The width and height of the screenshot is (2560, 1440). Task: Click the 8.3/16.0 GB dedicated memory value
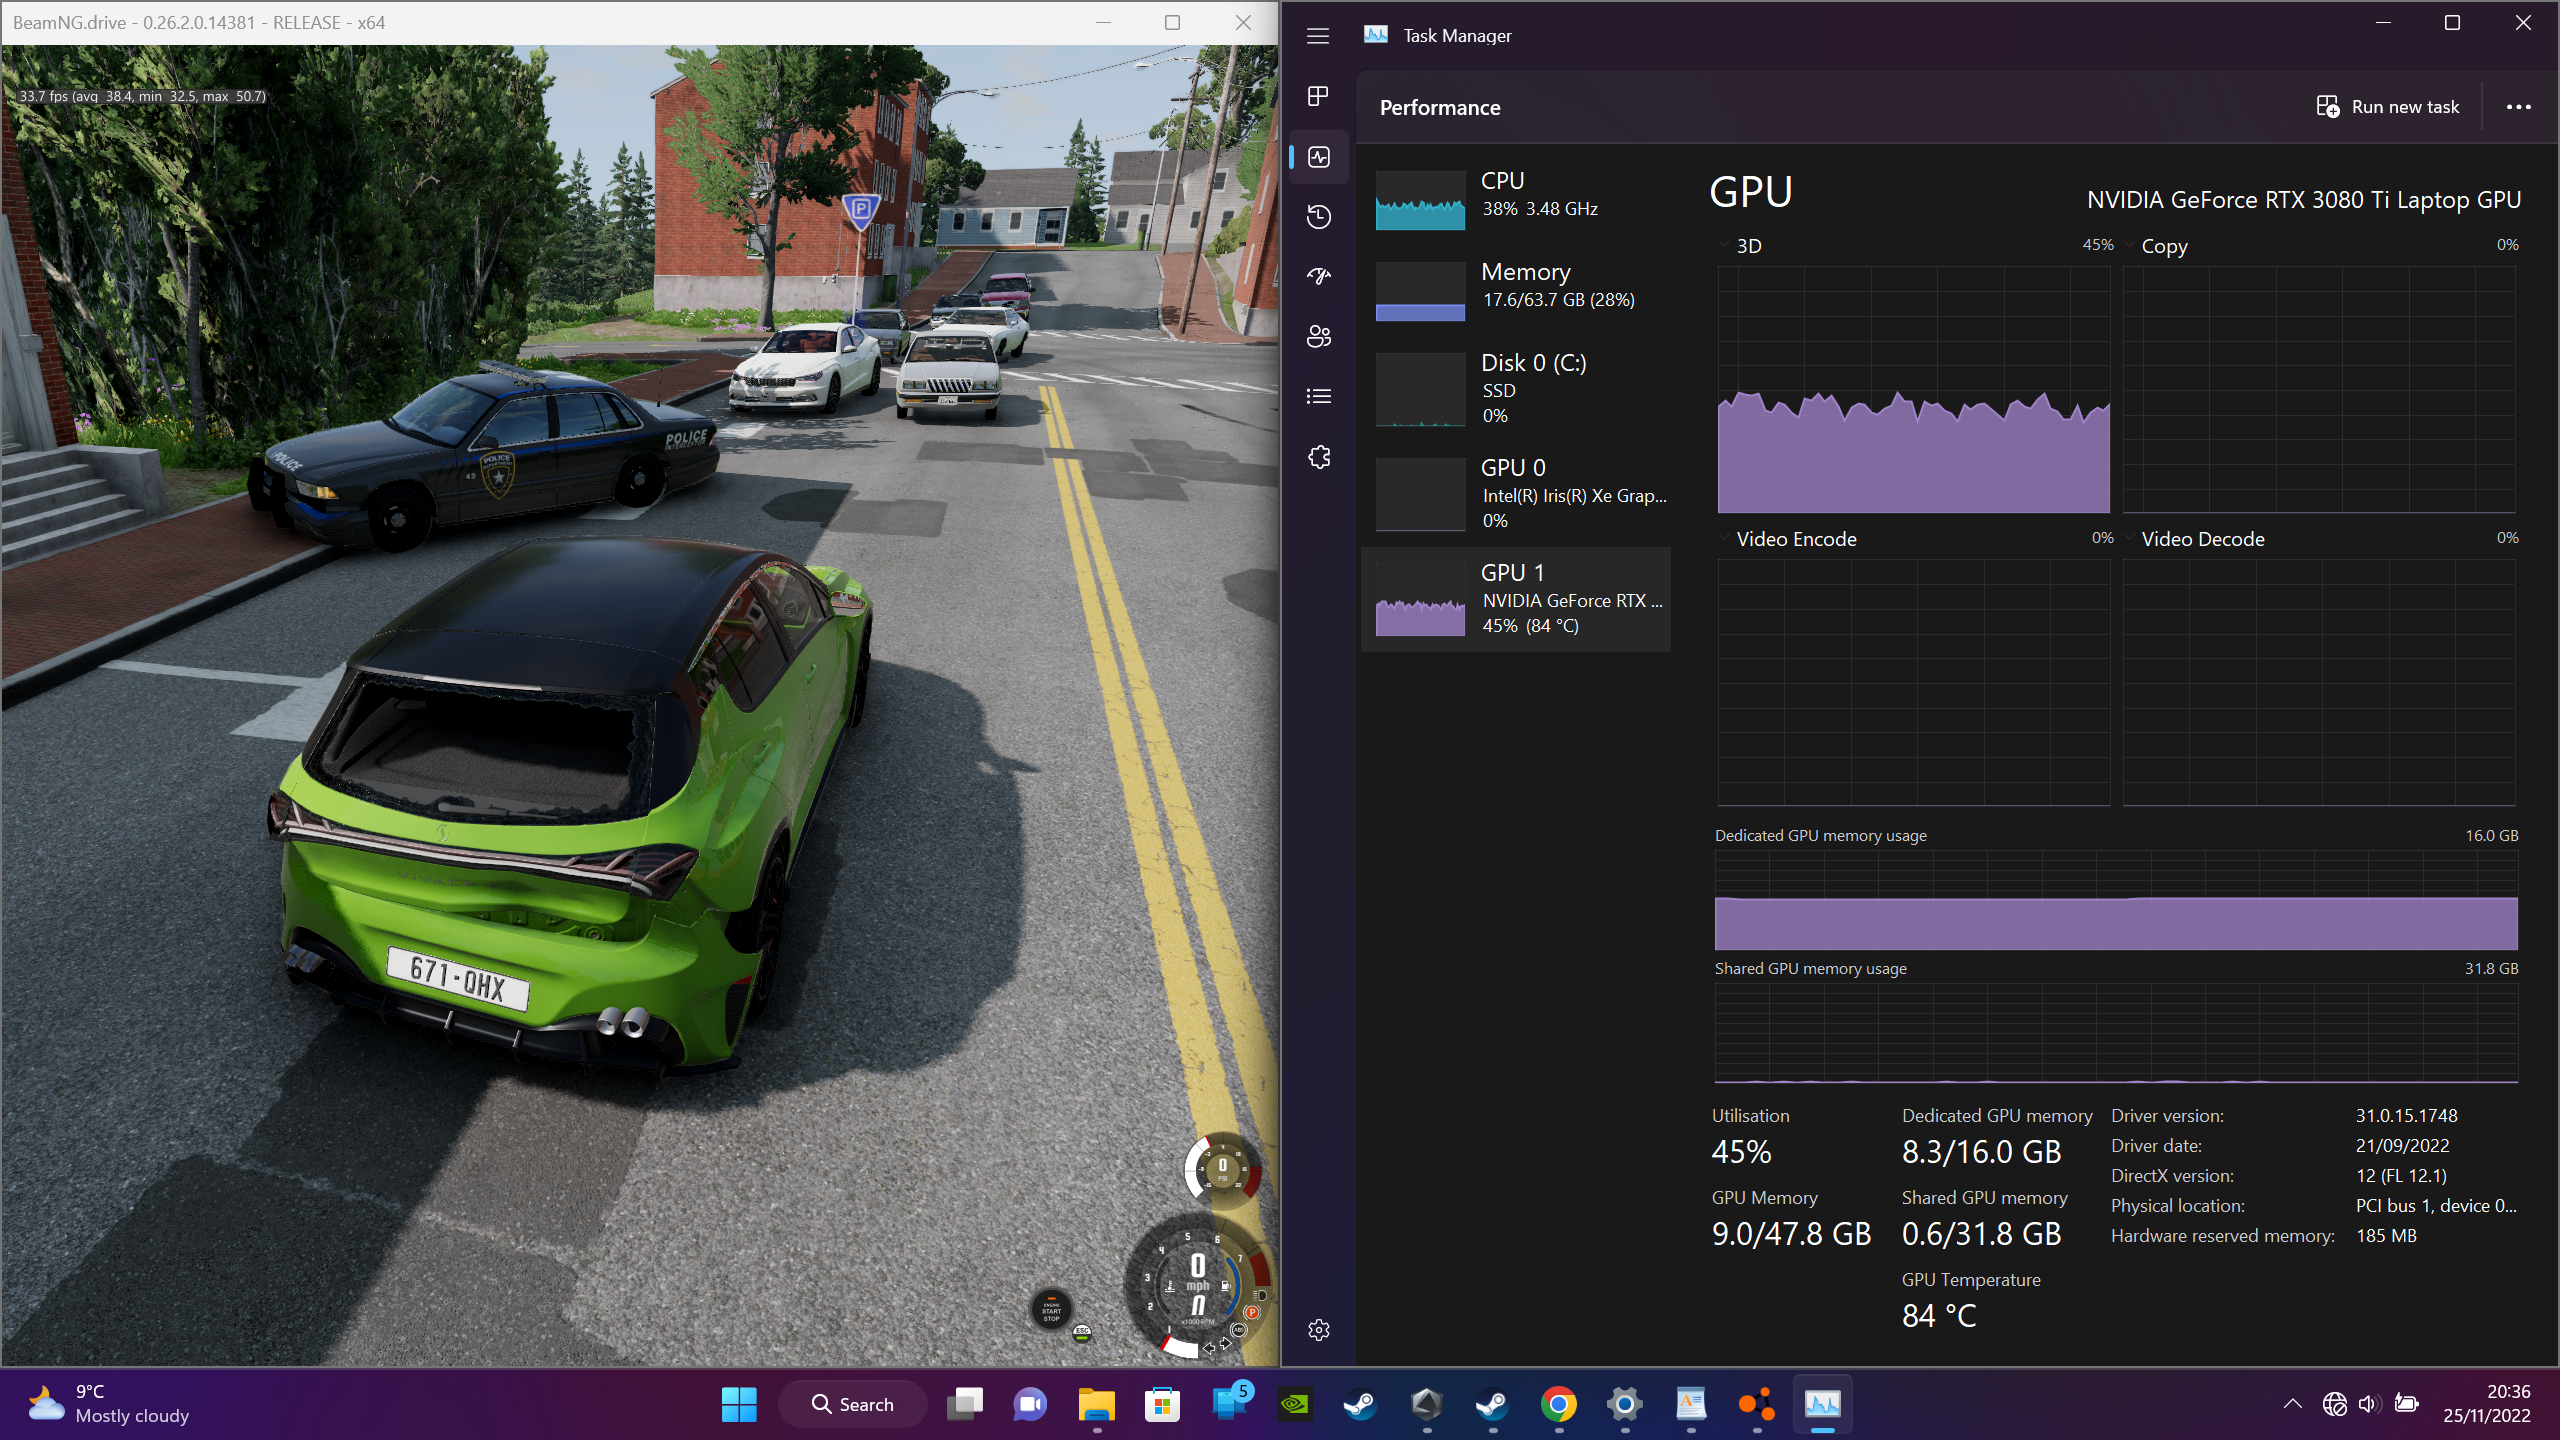point(1981,1152)
